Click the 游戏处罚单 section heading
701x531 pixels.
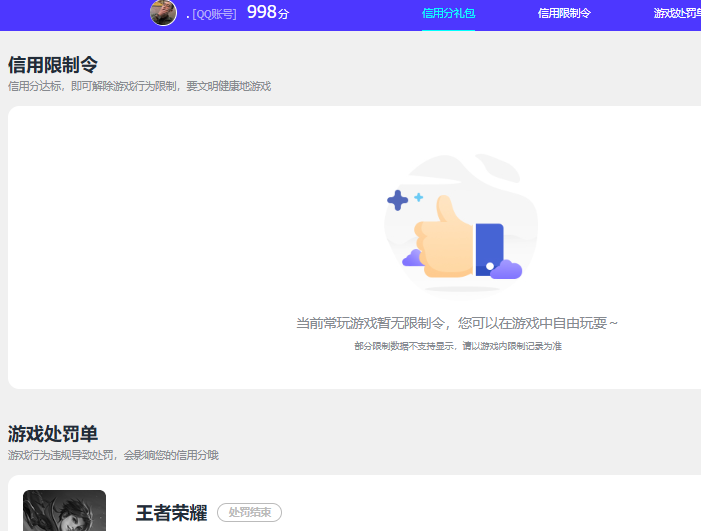click(53, 434)
